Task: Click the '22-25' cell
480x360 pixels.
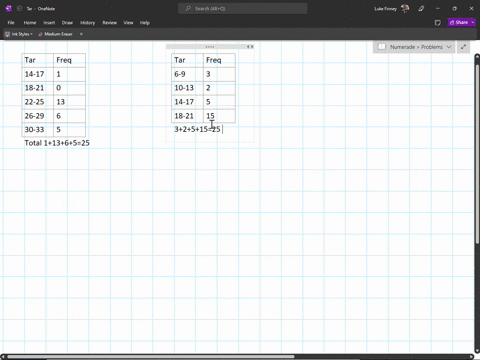Action: click(38, 102)
